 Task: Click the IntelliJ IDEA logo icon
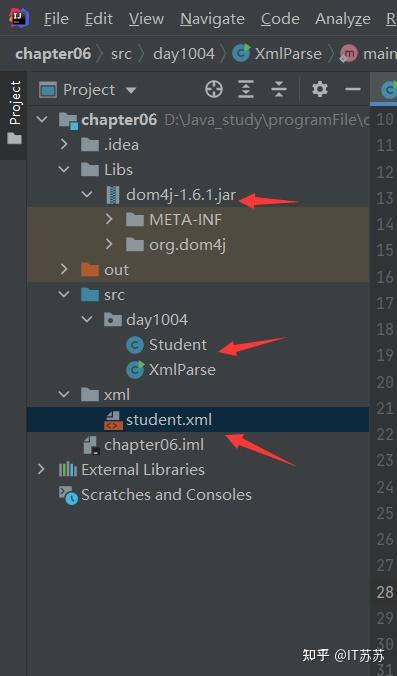pyautogui.click(x=19, y=18)
